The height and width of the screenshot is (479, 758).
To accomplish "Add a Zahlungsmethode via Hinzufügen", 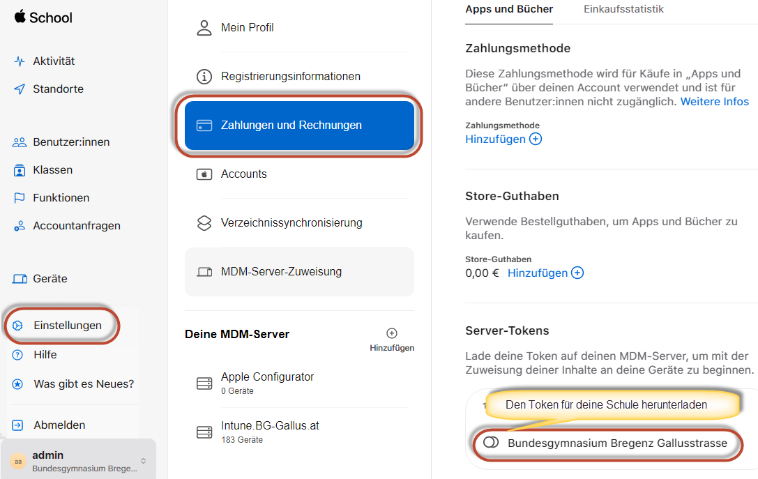I will coord(503,139).
